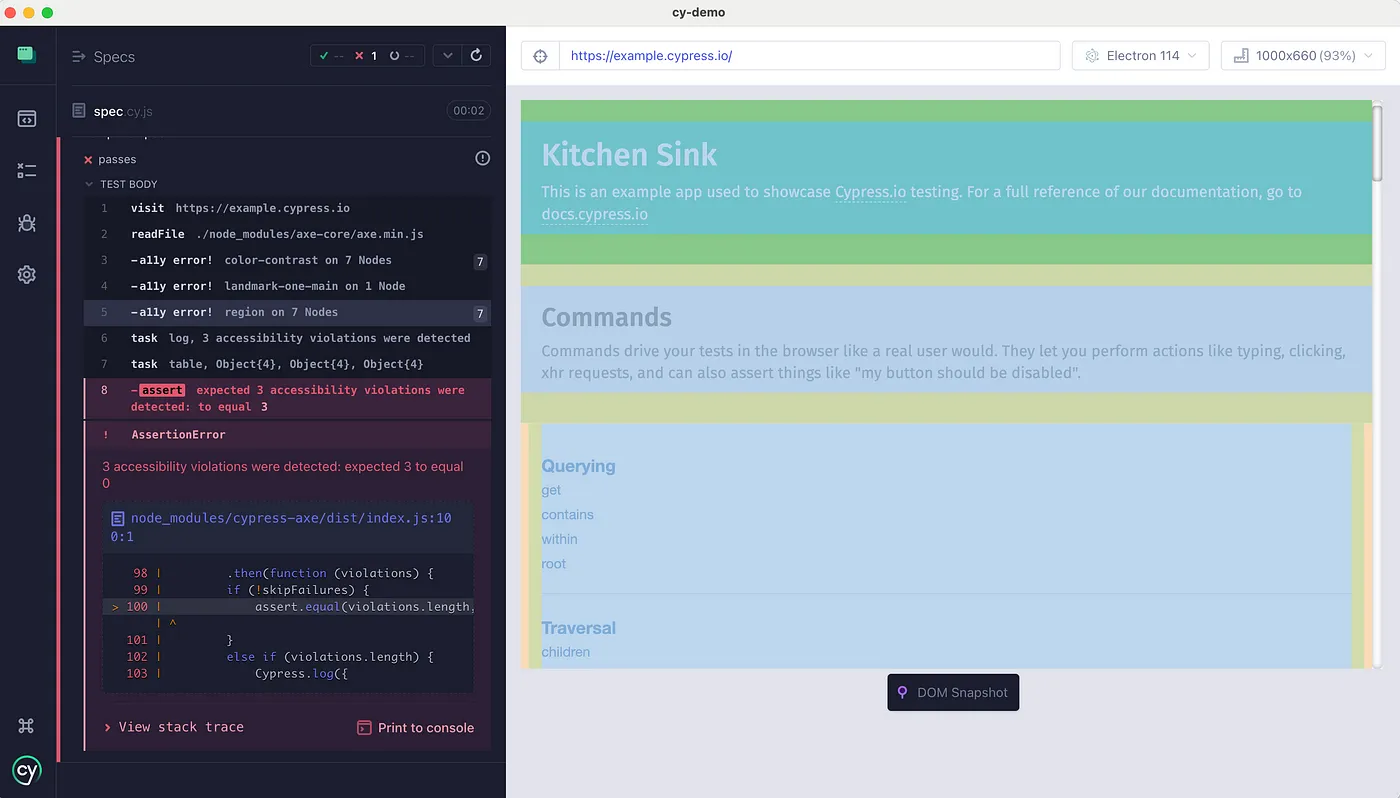
Task: Open the Electron 114 browser dropdown
Action: (x=1140, y=55)
